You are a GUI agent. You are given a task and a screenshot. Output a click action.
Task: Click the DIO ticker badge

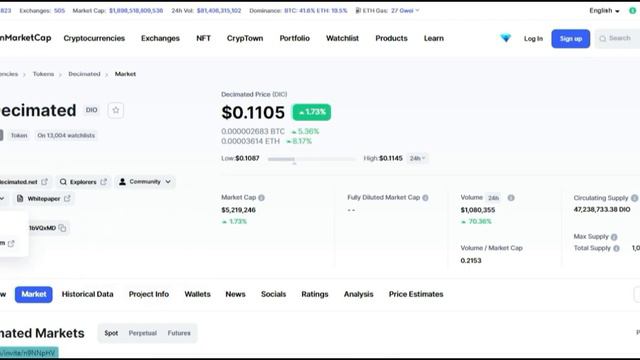point(91,110)
